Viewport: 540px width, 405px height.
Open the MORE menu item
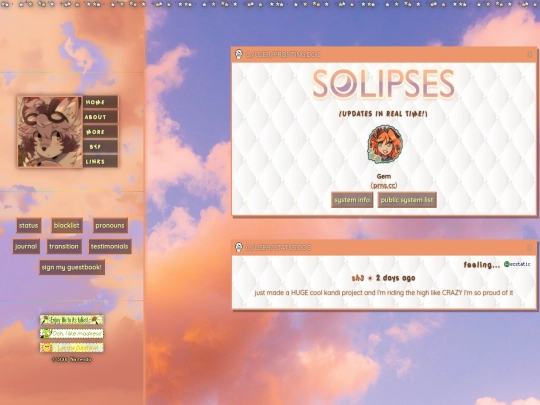(101, 132)
